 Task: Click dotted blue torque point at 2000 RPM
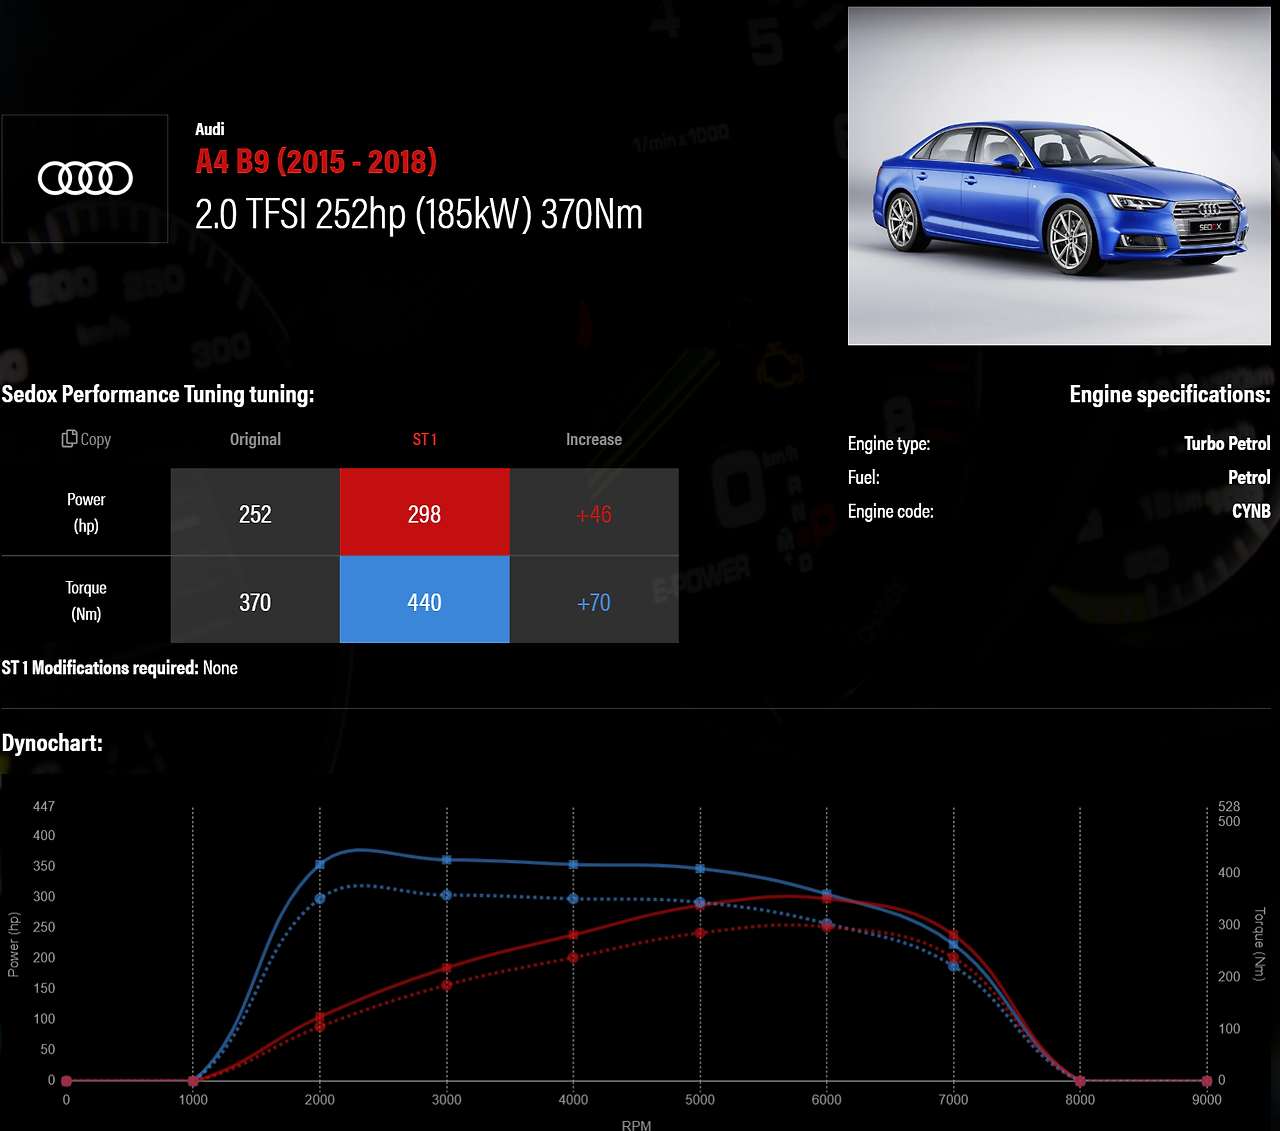[x=320, y=899]
